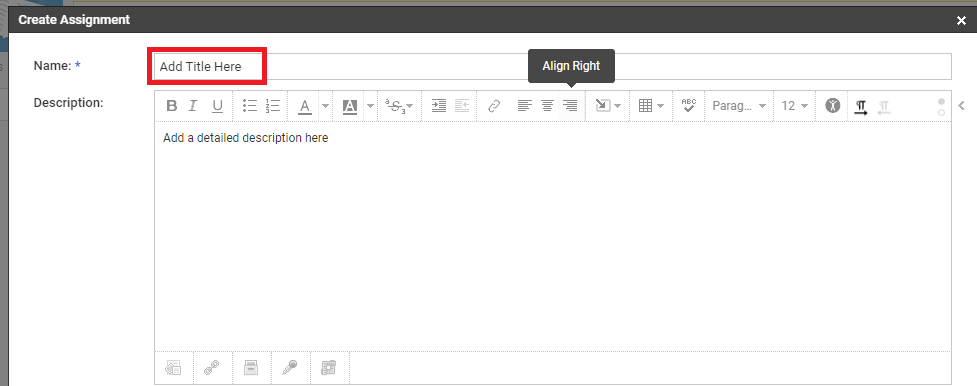The width and height of the screenshot is (977, 386).
Task: Collapse the editor toolbar with chevron arrow
Action: point(961,106)
